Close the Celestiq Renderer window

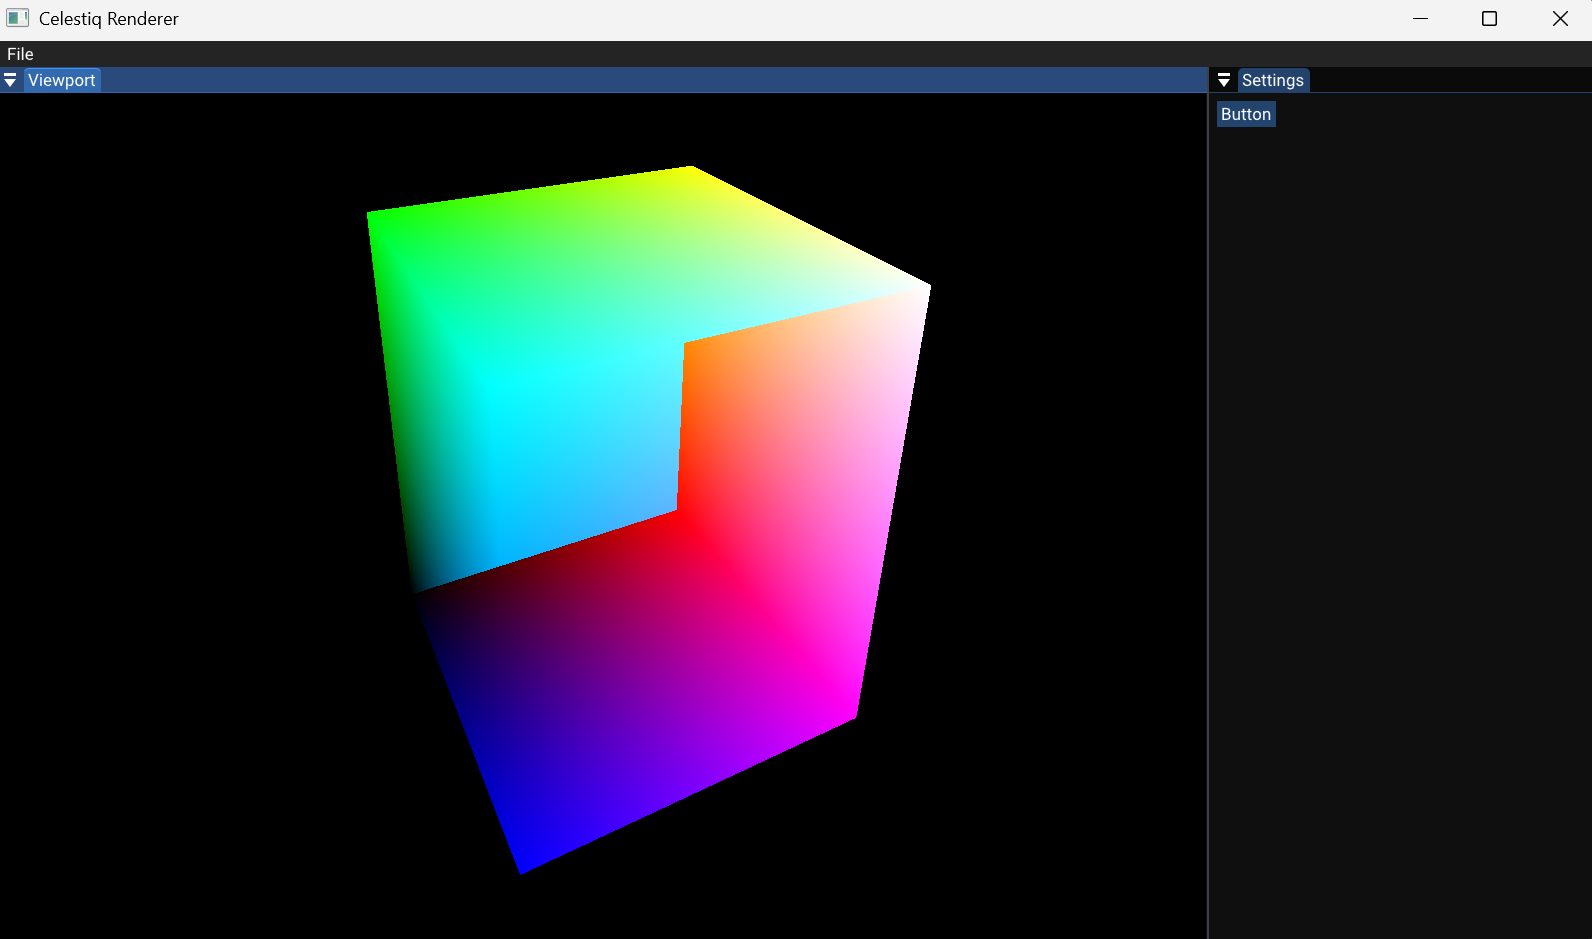[x=1559, y=19]
